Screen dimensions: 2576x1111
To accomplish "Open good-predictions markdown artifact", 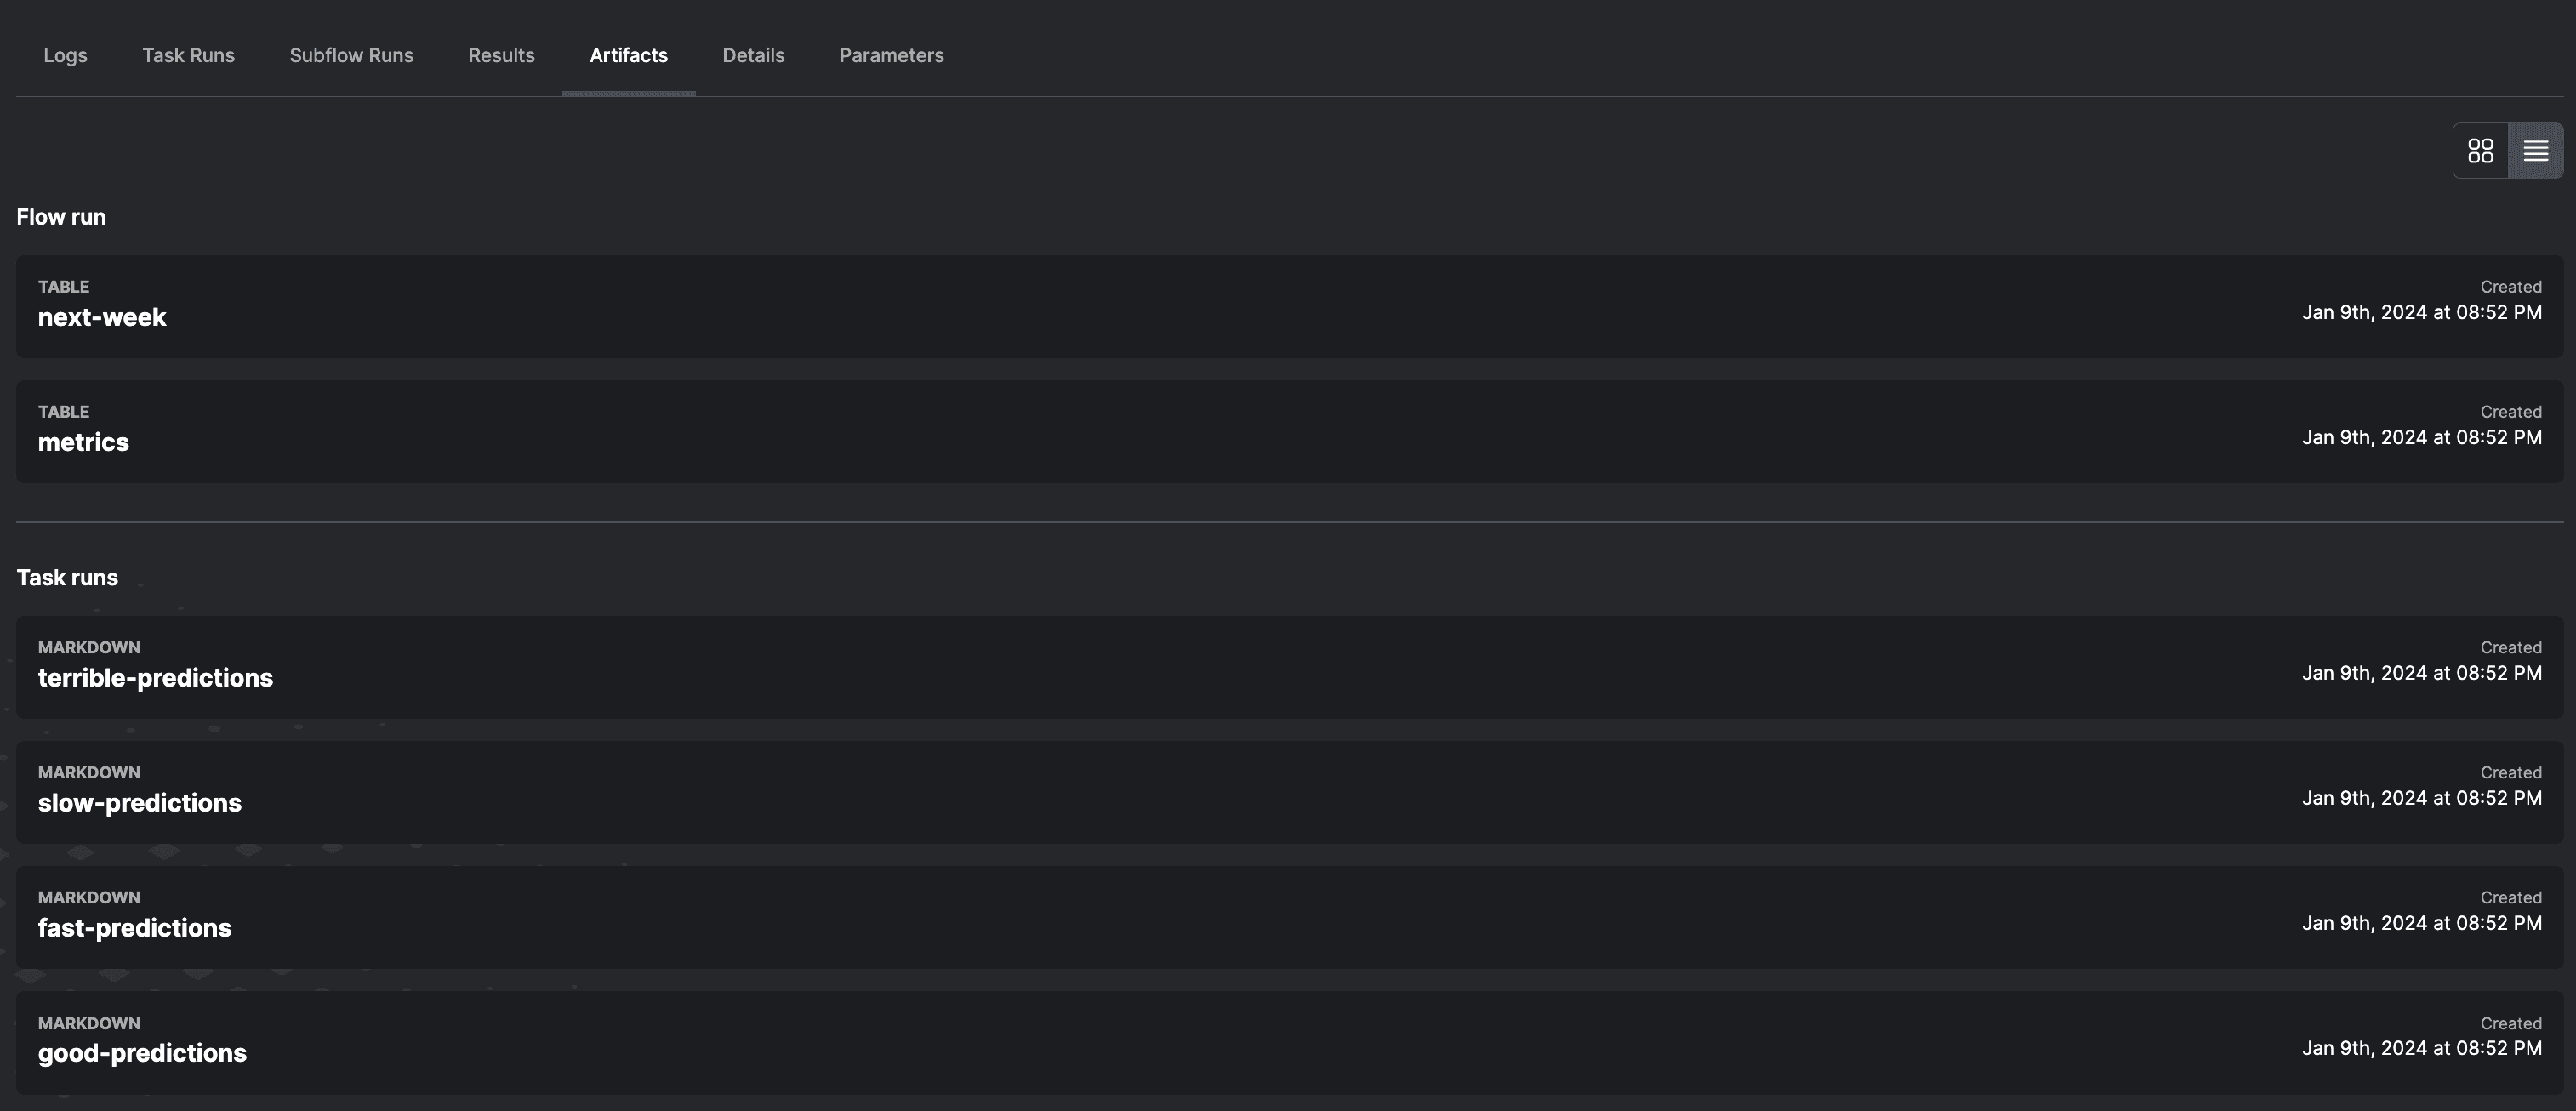I will click(142, 1053).
